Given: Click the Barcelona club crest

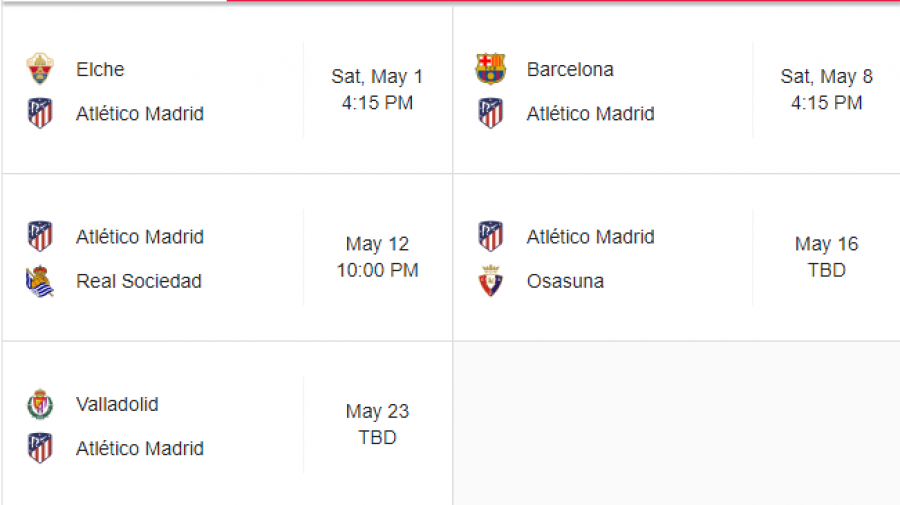Looking at the screenshot, I should click(x=491, y=69).
